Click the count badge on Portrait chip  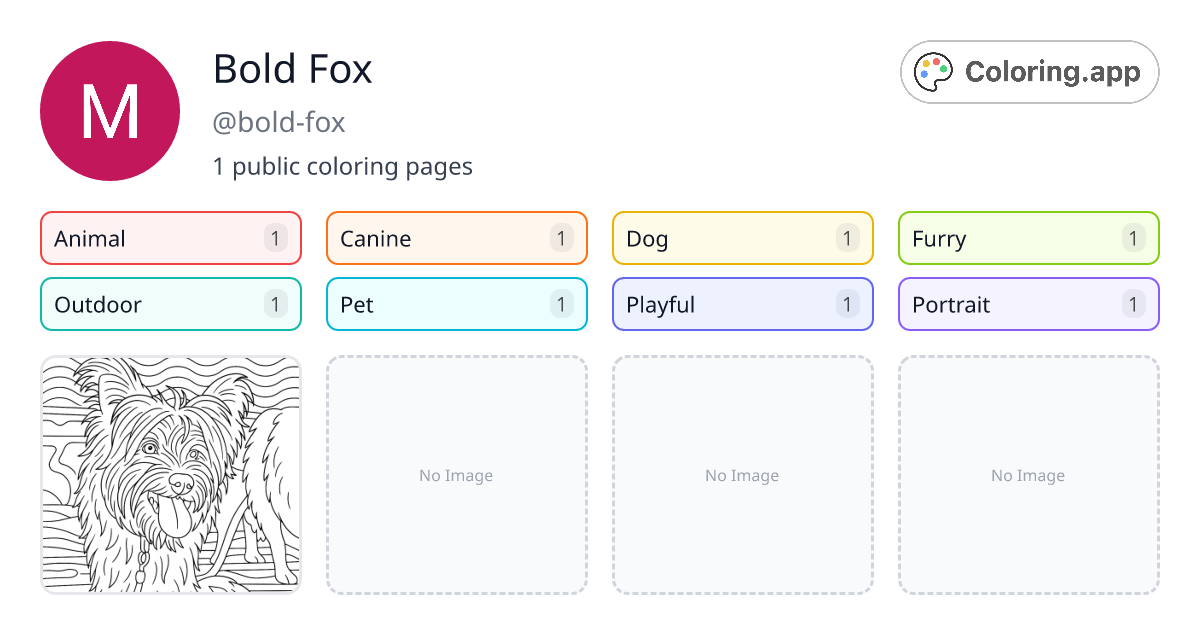(1133, 304)
